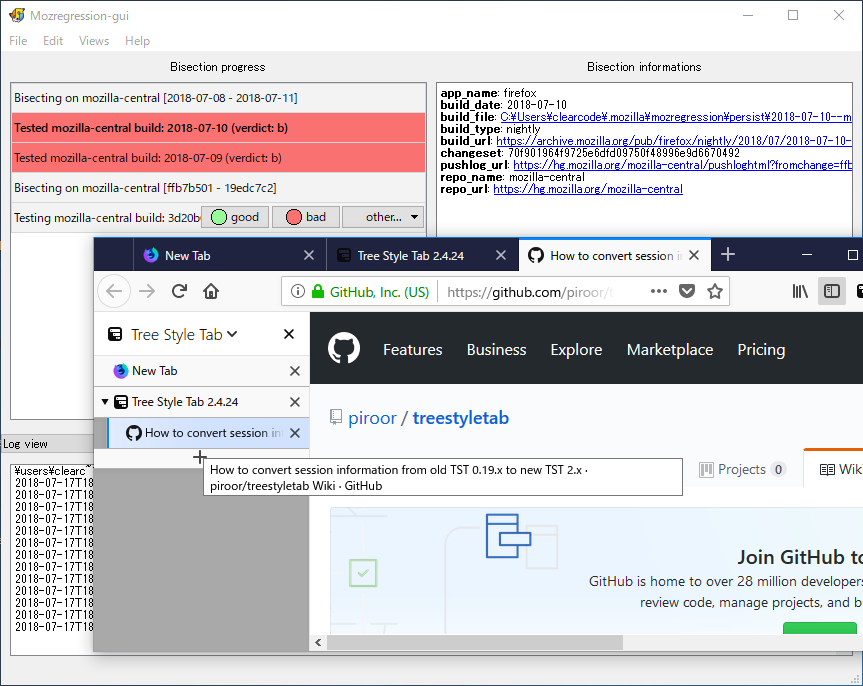The width and height of the screenshot is (863, 686).
Task: Save page to Pocket
Action: click(x=687, y=291)
